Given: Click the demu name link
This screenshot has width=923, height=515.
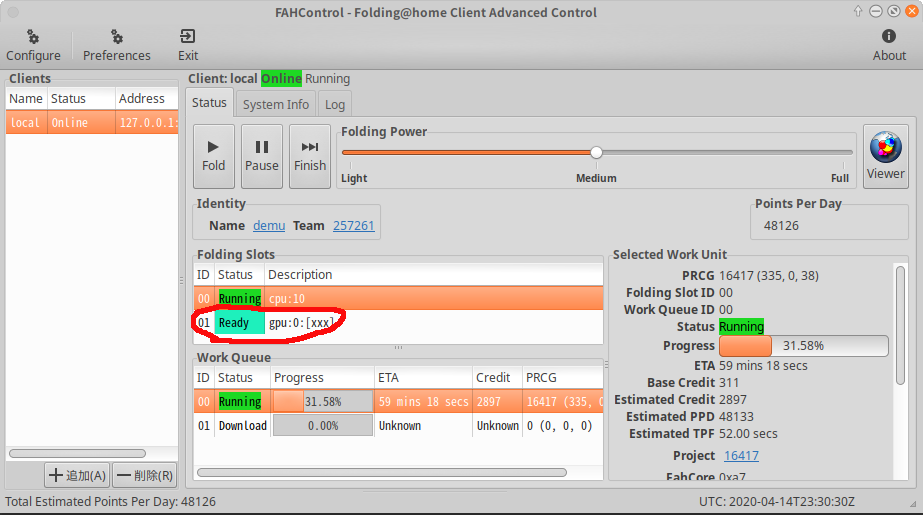Looking at the screenshot, I should [268, 226].
